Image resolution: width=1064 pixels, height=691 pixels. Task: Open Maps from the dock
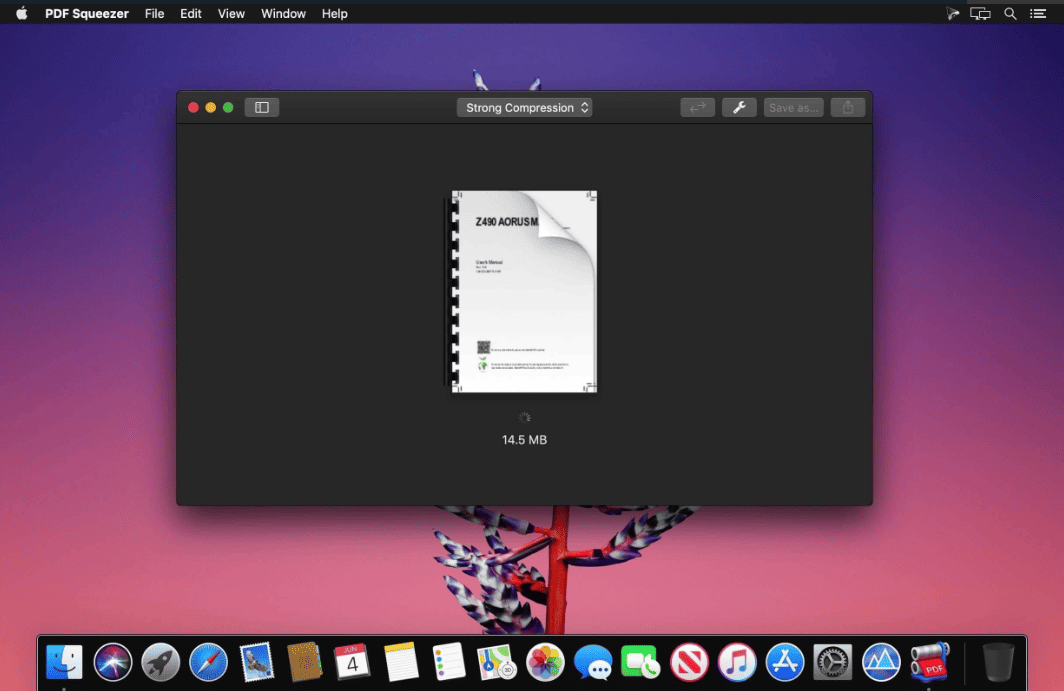point(497,662)
